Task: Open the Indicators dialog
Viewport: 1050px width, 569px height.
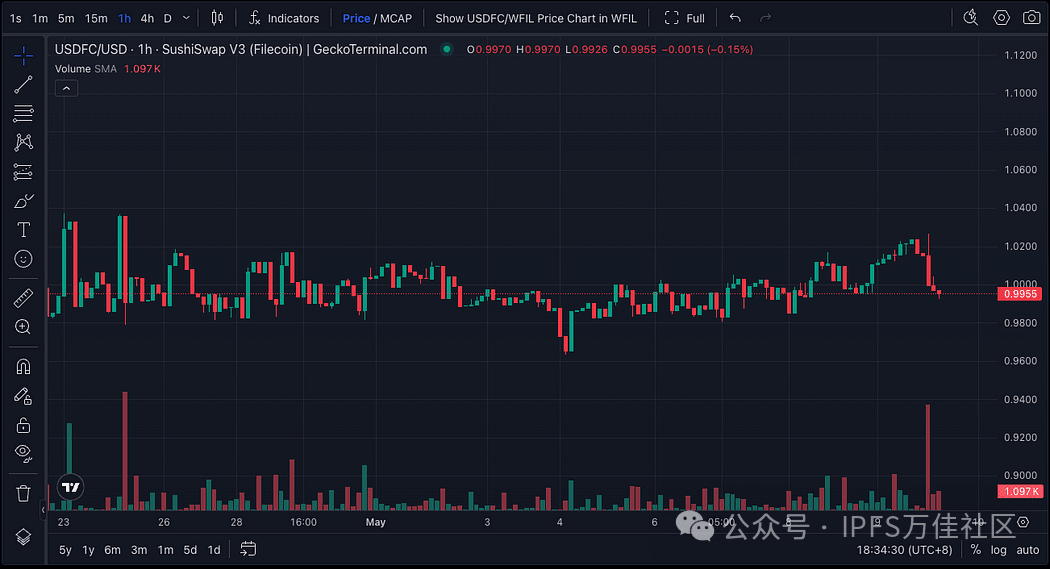Action: pyautogui.click(x=284, y=18)
